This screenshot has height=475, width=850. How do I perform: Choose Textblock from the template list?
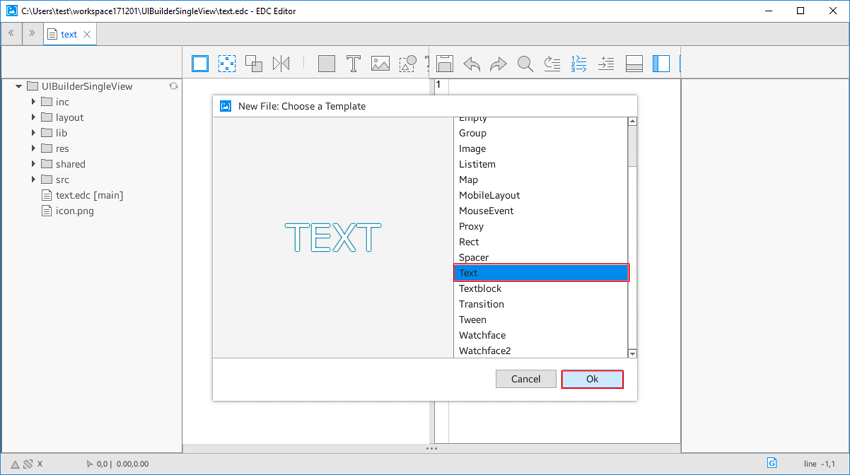[x=480, y=288]
